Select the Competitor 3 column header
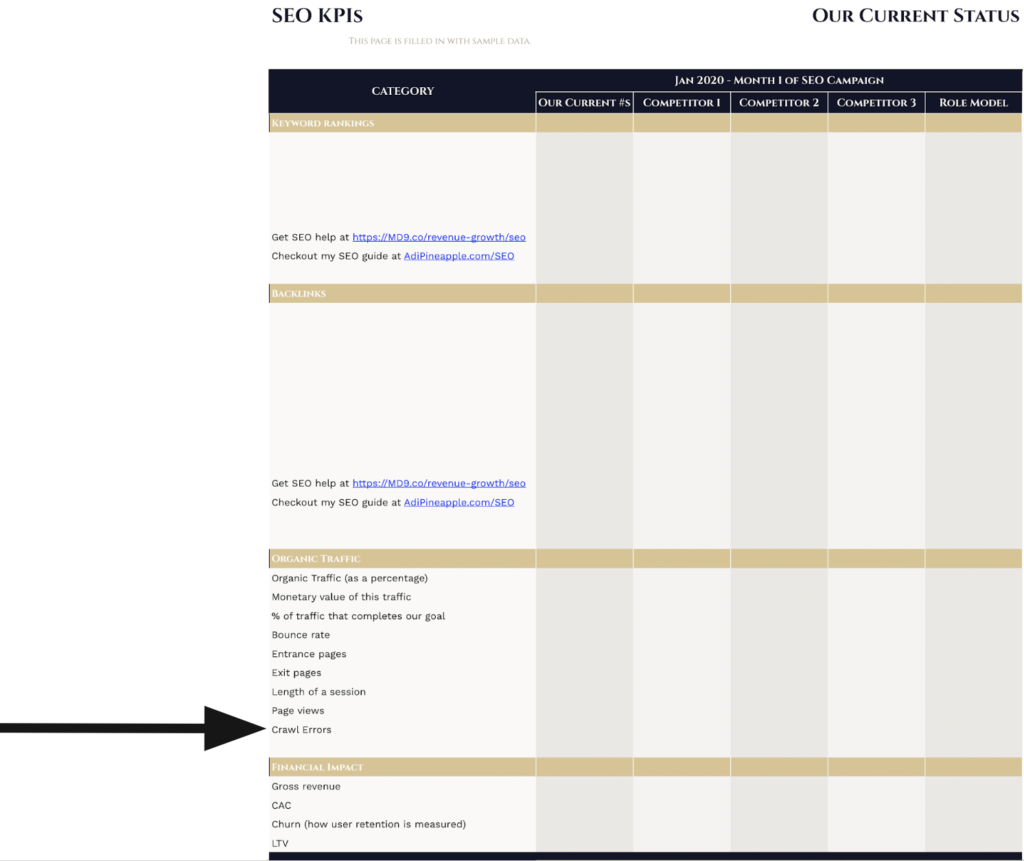The width and height of the screenshot is (1024, 861). coord(876,103)
